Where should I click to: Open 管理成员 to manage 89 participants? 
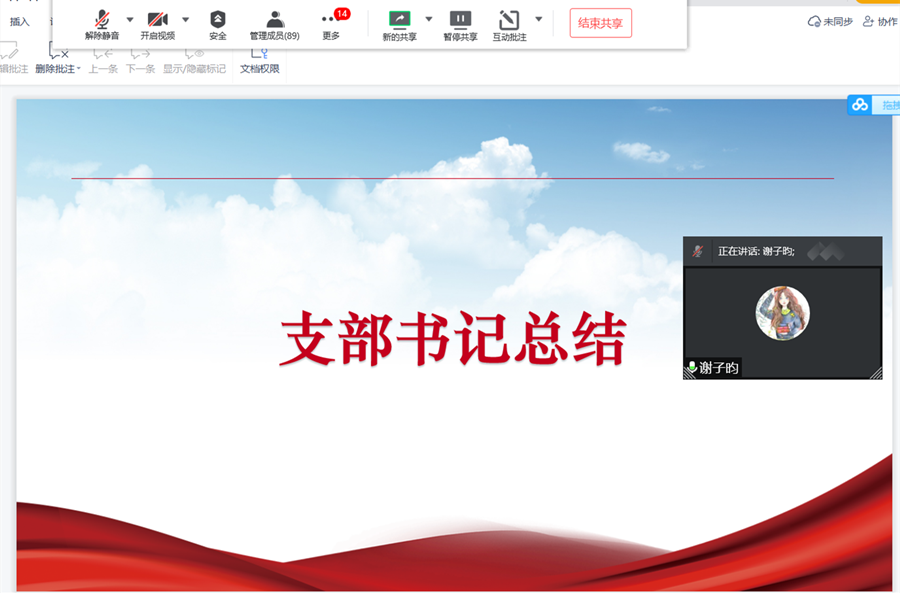[273, 20]
